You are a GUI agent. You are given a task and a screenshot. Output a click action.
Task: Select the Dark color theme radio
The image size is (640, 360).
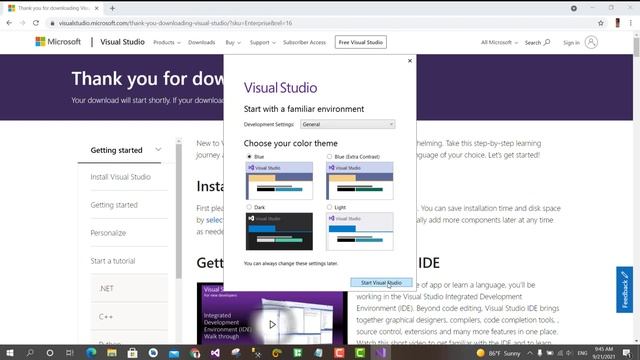point(249,207)
